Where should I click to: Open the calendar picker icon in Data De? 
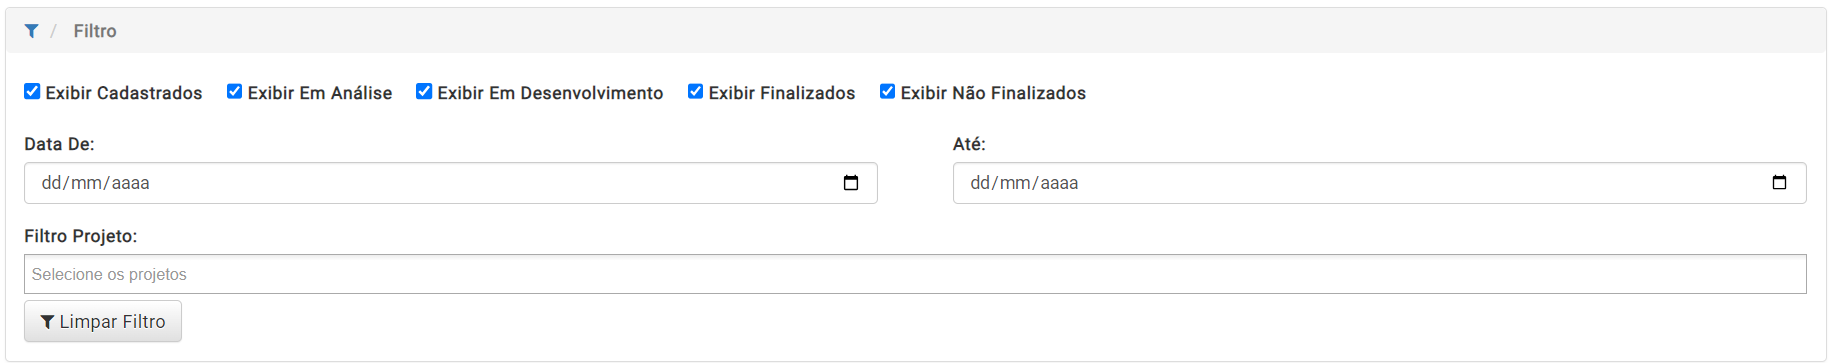pyautogui.click(x=851, y=183)
